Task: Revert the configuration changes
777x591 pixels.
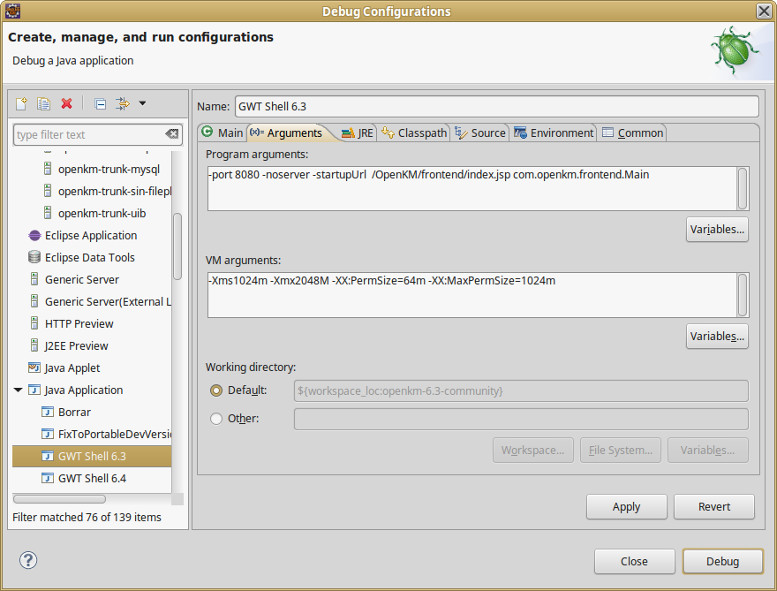Action: point(714,507)
